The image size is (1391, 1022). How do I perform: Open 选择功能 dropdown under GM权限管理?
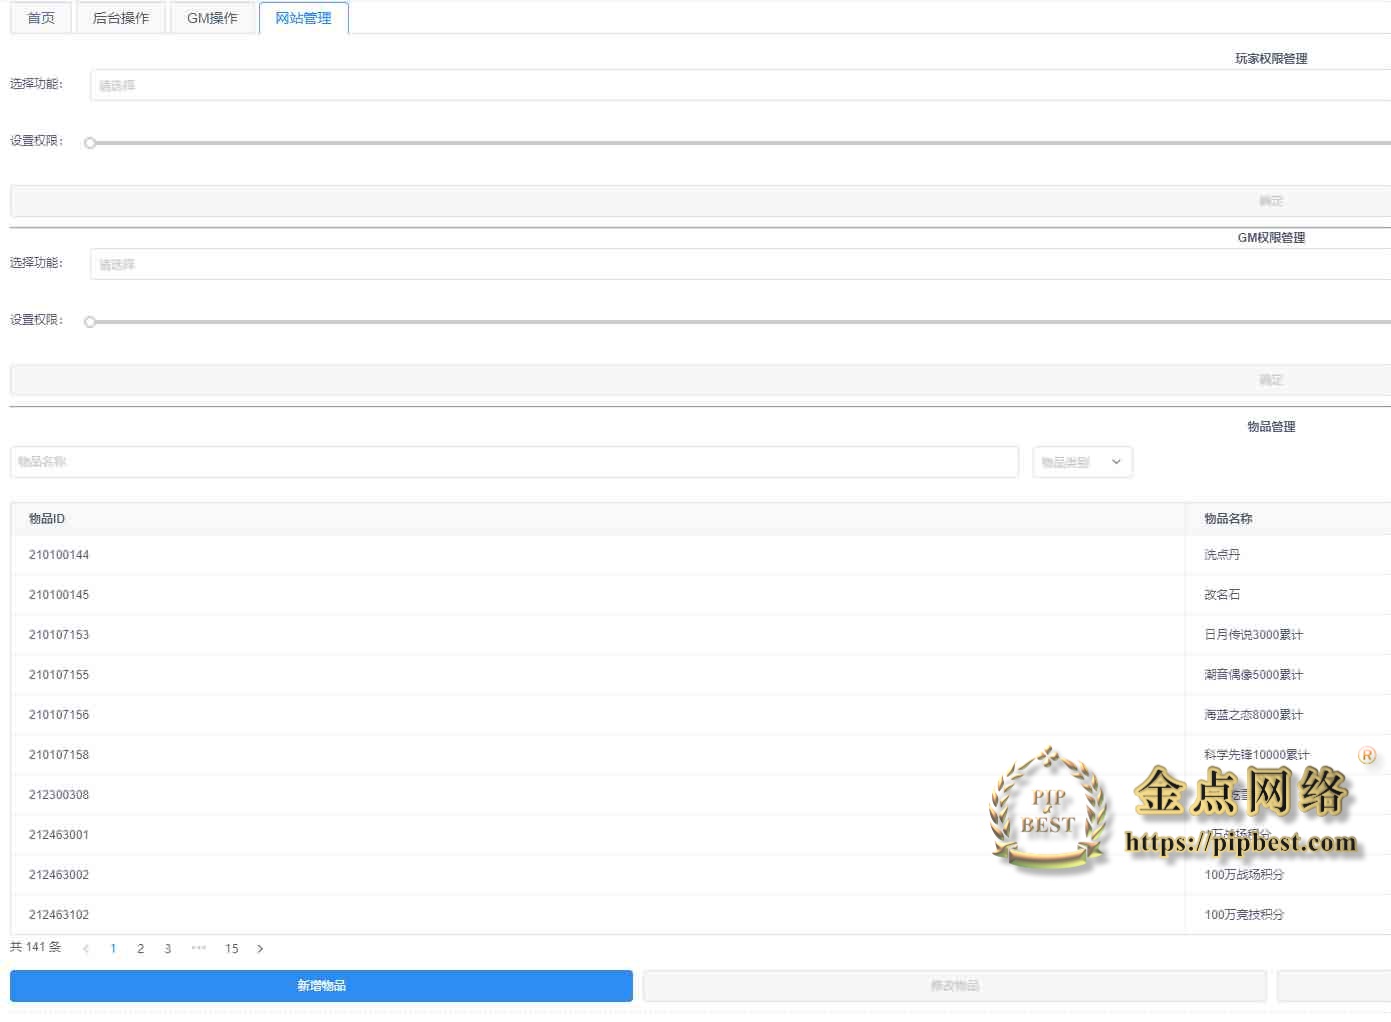tap(740, 264)
